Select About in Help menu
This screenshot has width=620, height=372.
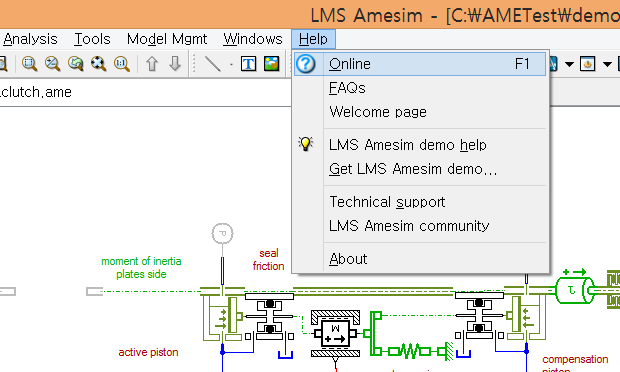coord(420,259)
